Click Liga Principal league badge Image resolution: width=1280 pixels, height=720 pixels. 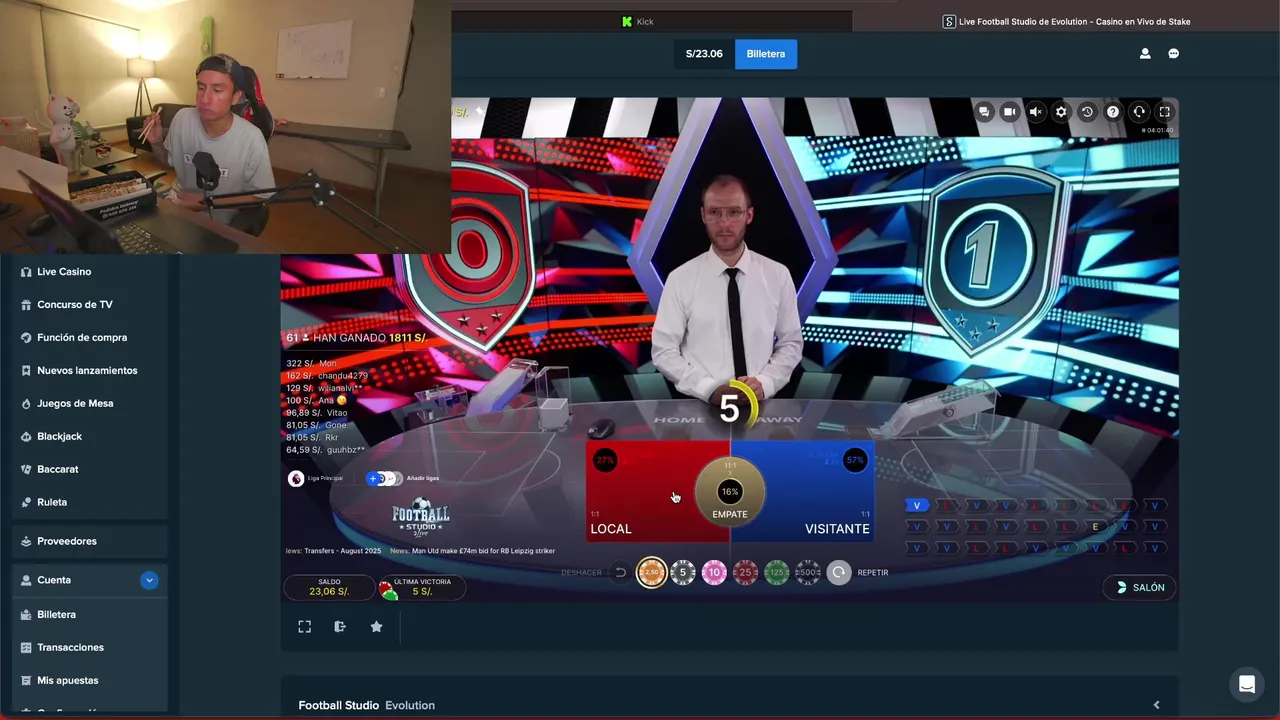click(296, 478)
